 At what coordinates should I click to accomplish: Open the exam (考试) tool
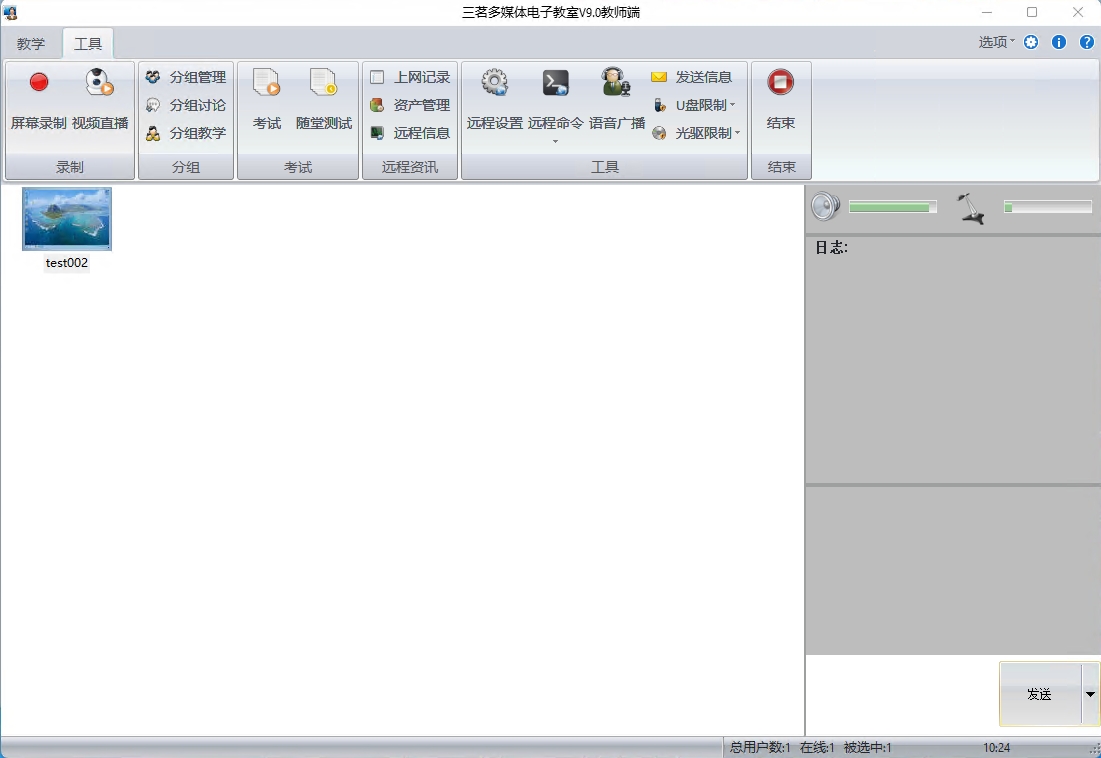(x=267, y=100)
